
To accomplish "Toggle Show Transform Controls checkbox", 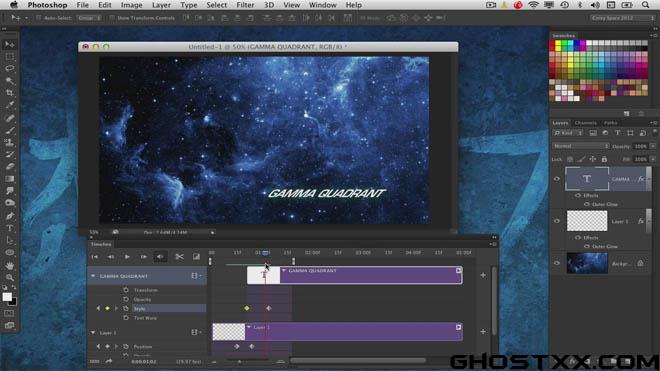I will click(112, 18).
